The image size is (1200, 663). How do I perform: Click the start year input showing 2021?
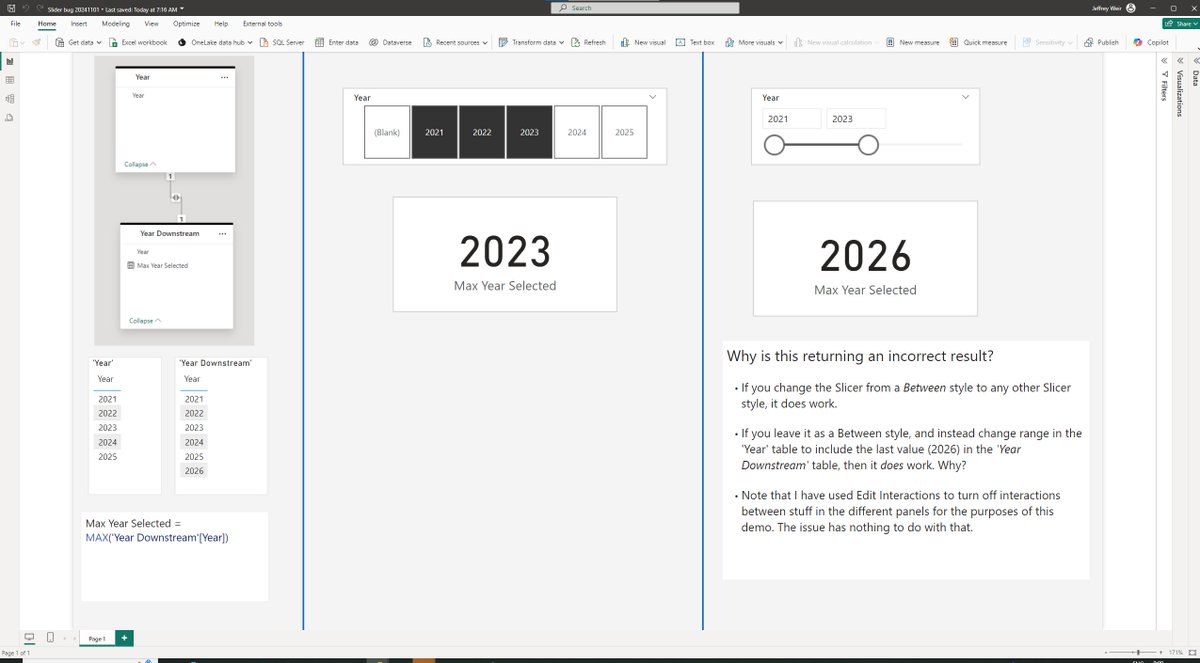click(792, 119)
